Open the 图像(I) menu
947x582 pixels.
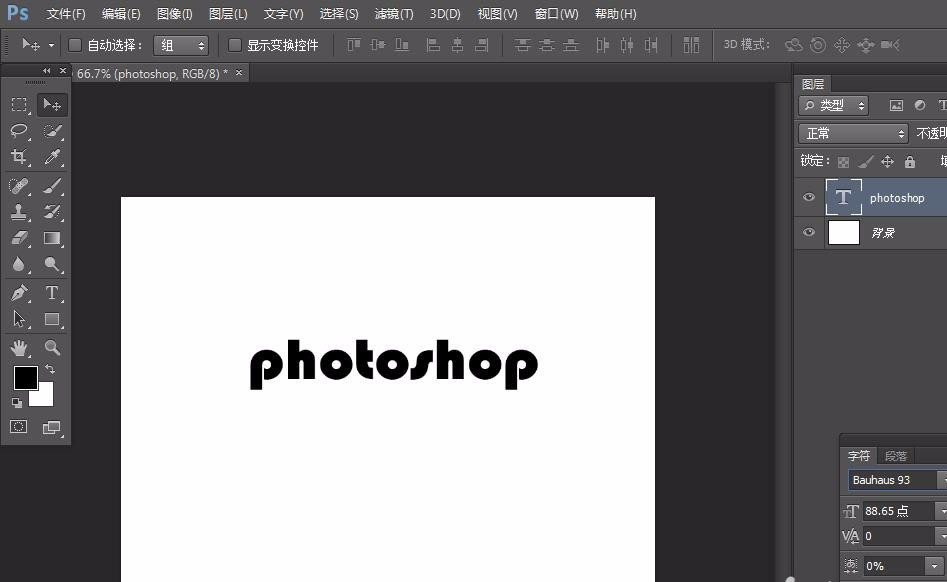pos(175,14)
